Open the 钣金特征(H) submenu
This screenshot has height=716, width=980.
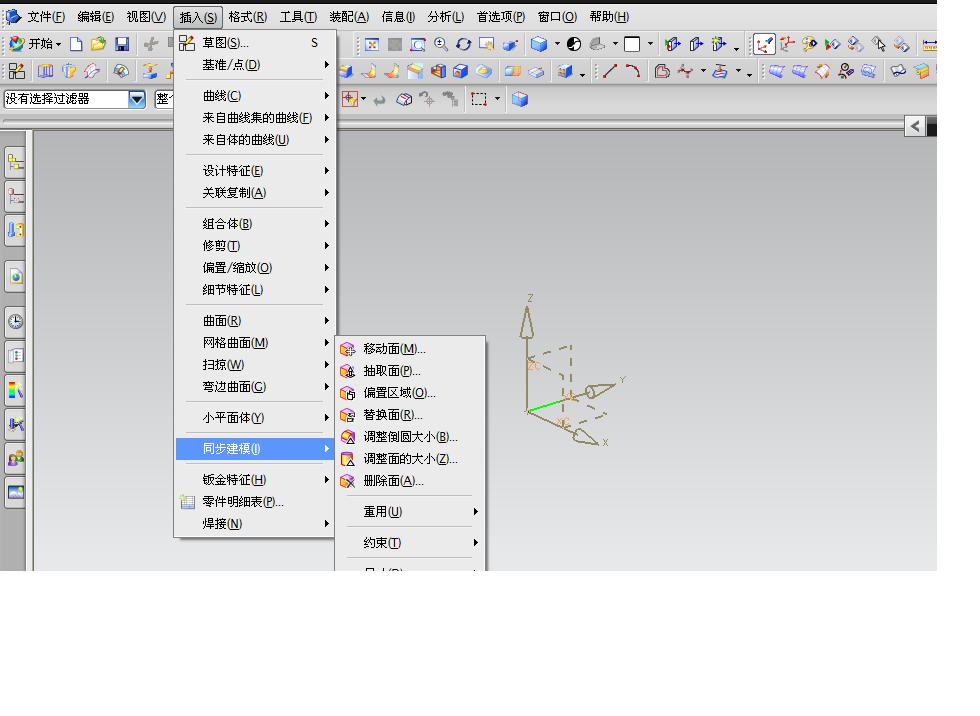tap(255, 480)
